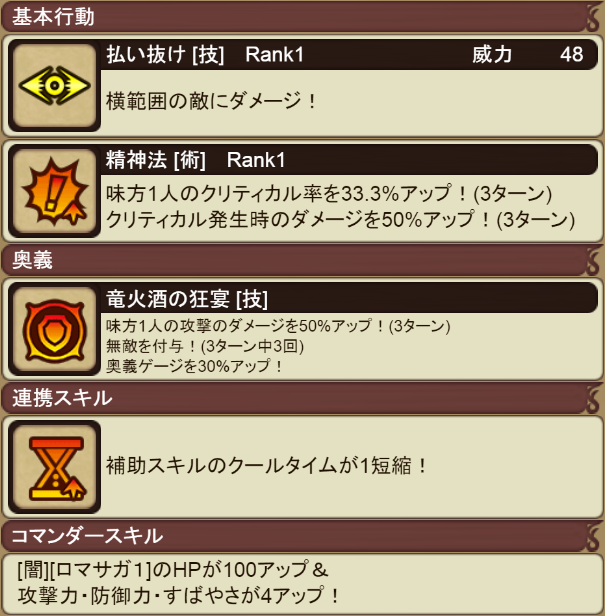Click the 精神法 [術] Rank1 title bar

tap(349, 160)
